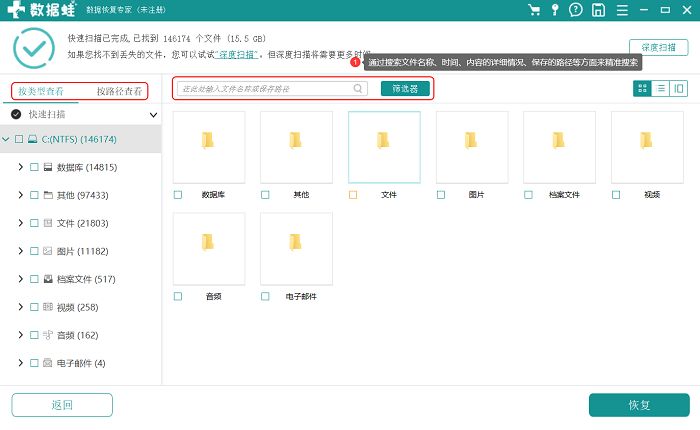Tick checkbox under 电子邮件 folder thumbnail
This screenshot has height=430, width=700.
coord(265,296)
